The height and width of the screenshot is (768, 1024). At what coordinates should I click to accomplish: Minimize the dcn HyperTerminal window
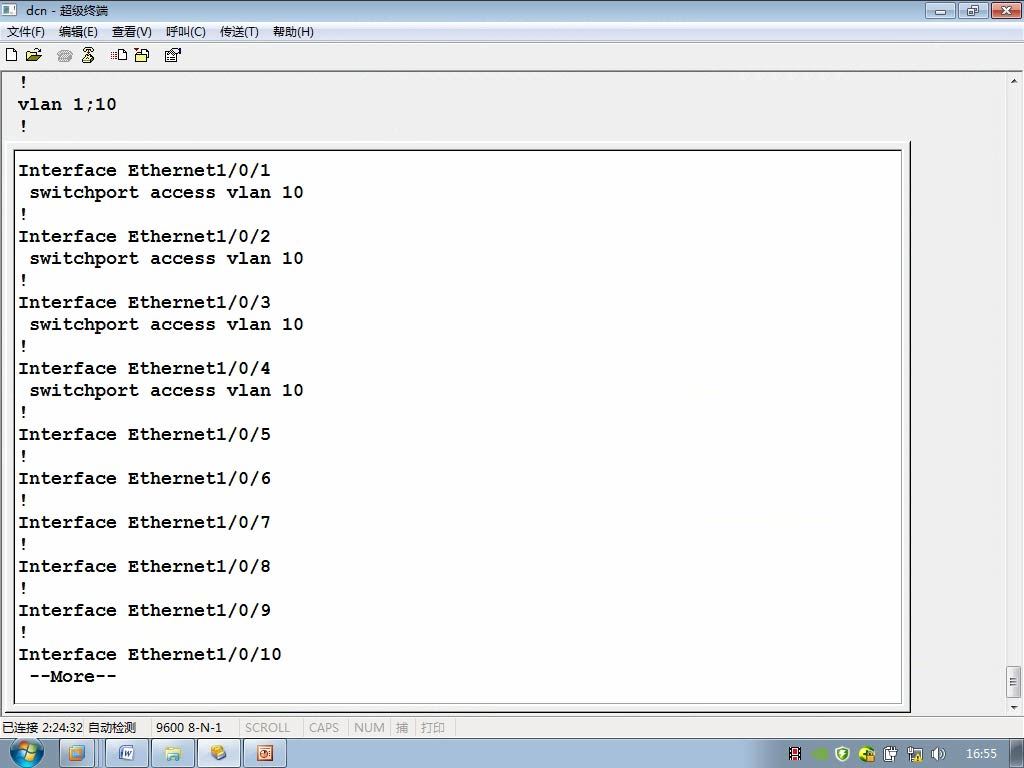point(940,10)
